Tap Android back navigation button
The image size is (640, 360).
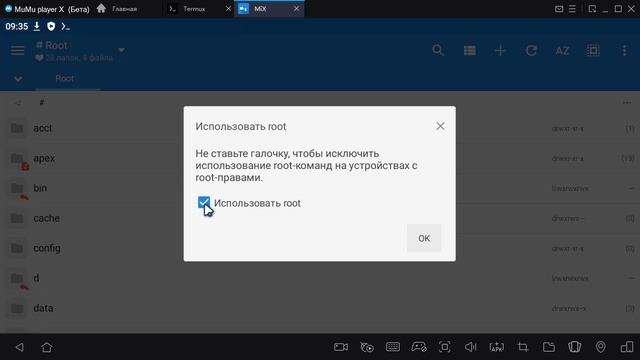pyautogui.click(x=19, y=347)
